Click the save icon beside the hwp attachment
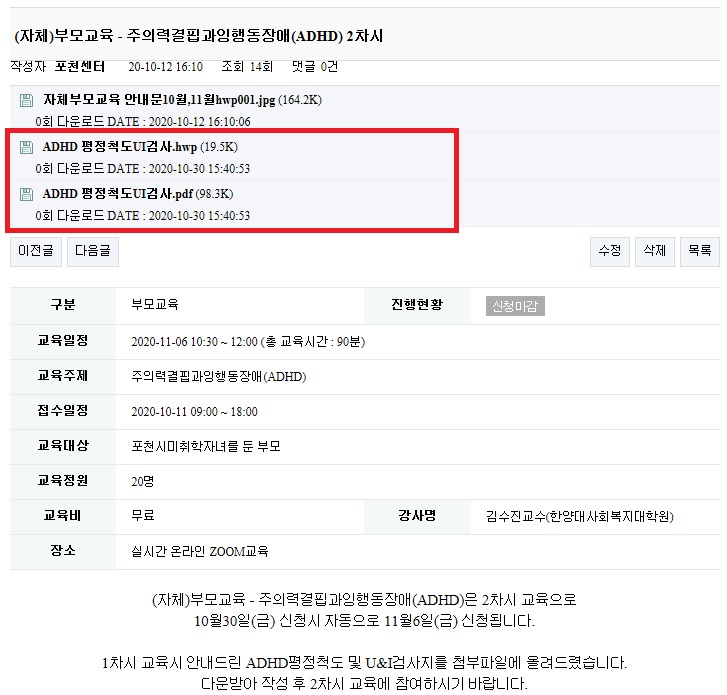This screenshot has height=695, width=727. (x=26, y=147)
